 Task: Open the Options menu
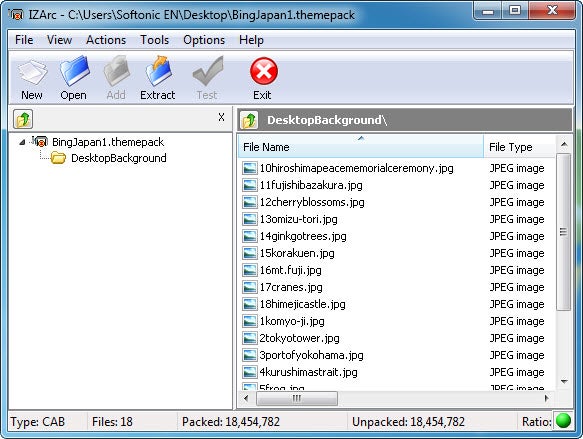pyautogui.click(x=204, y=40)
